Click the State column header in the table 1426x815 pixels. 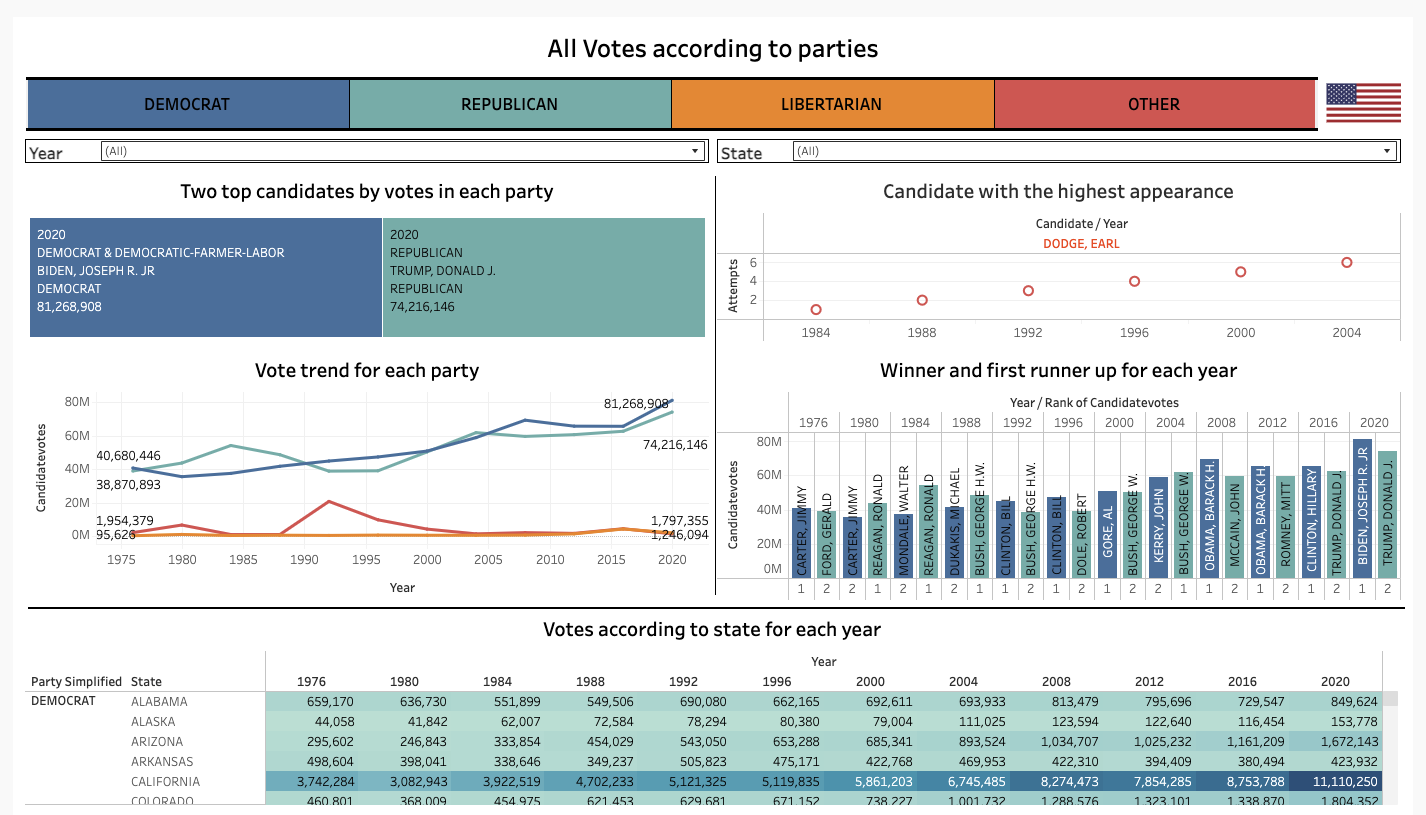pyautogui.click(x=146, y=682)
